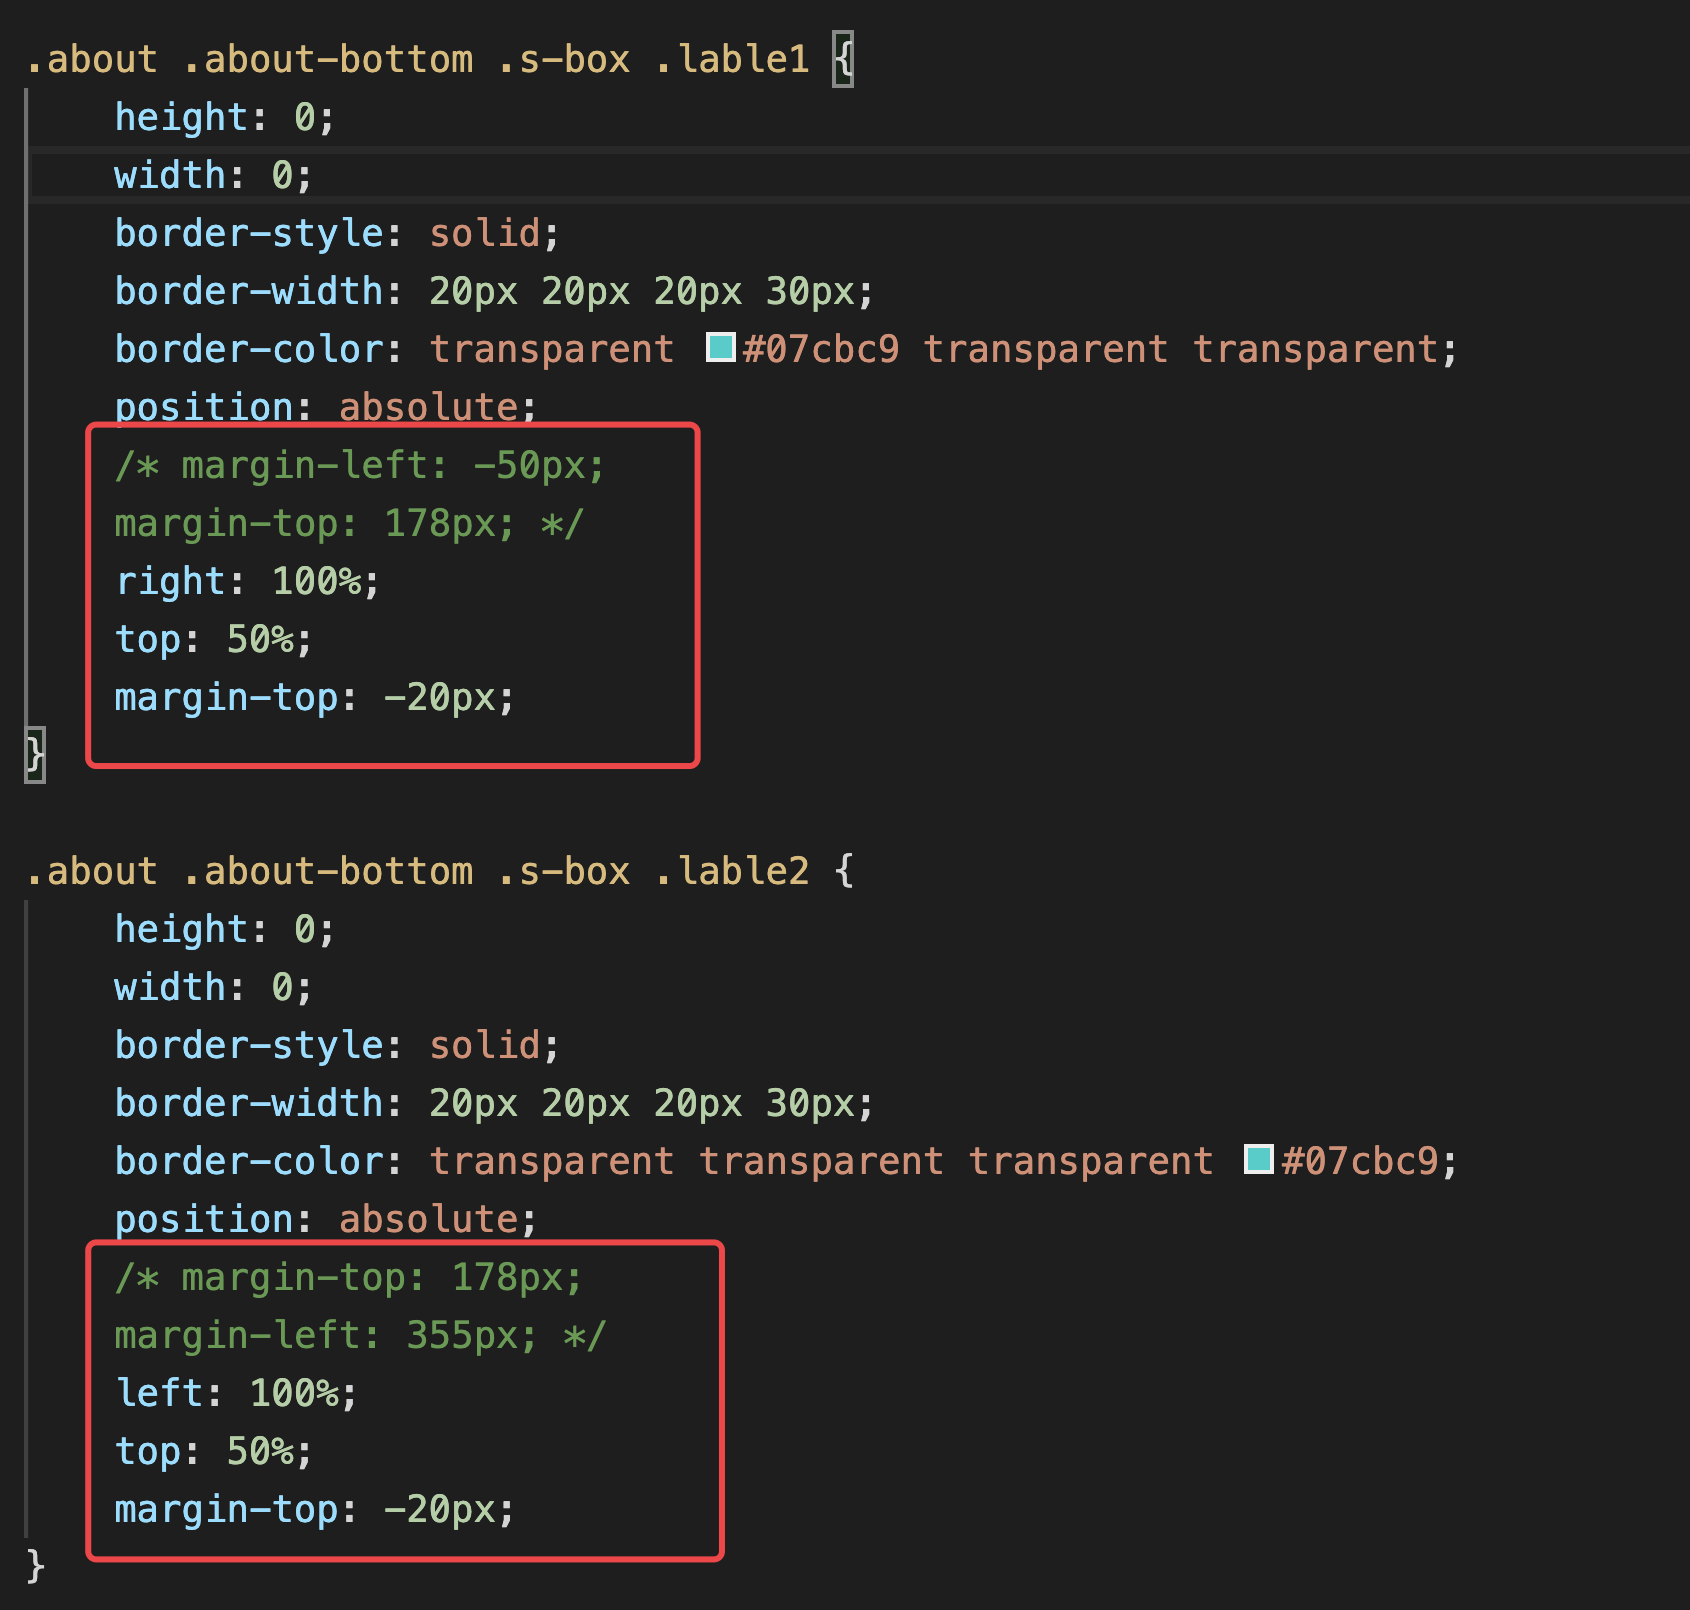Click the opening brace after .lable1
This screenshot has height=1610, width=1690.
[844, 59]
